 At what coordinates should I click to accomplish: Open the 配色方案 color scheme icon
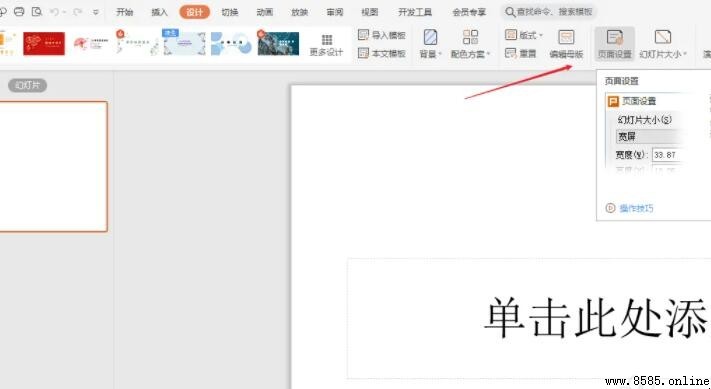coord(470,37)
